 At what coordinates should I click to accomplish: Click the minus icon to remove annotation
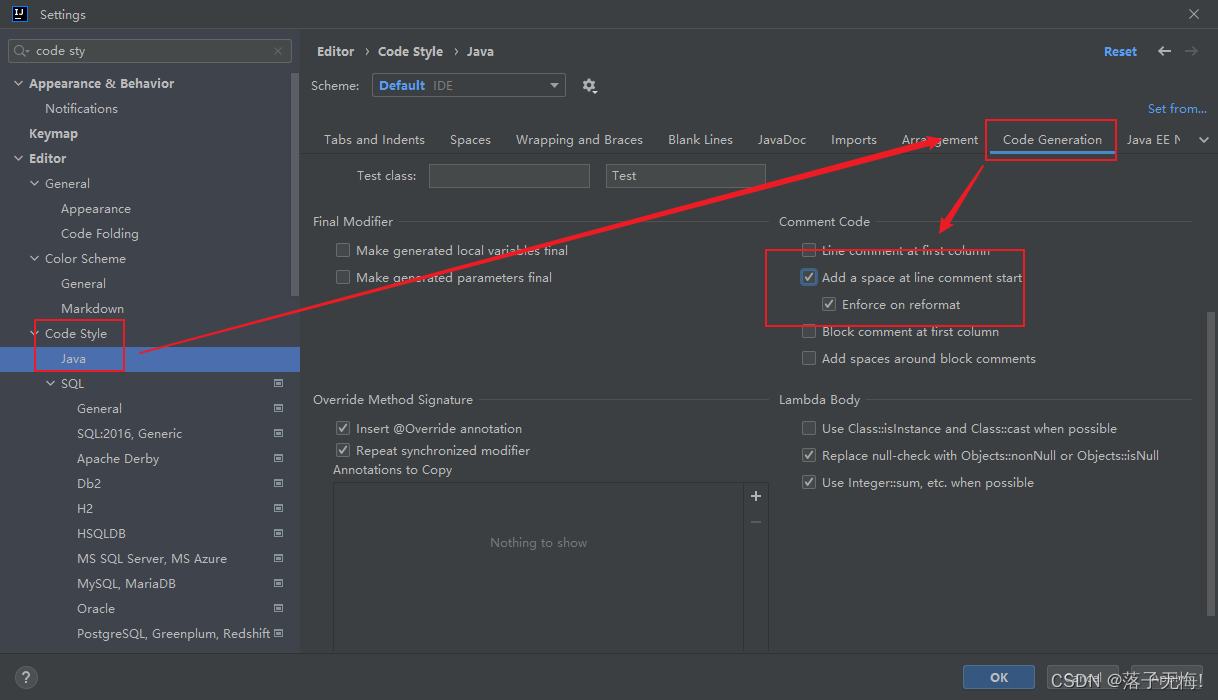tap(756, 522)
